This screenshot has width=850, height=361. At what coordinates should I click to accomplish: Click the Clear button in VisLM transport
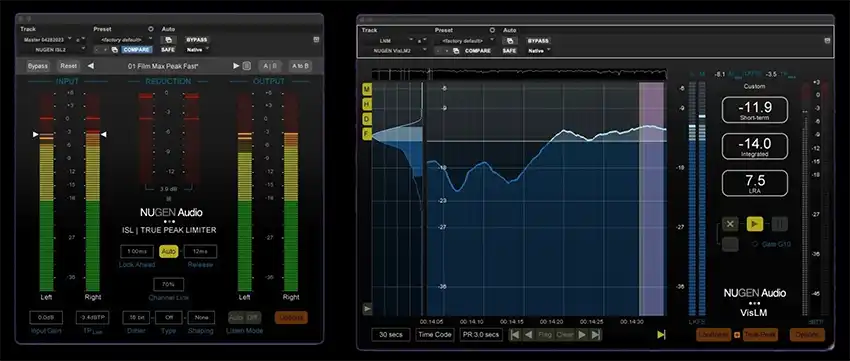(565, 335)
